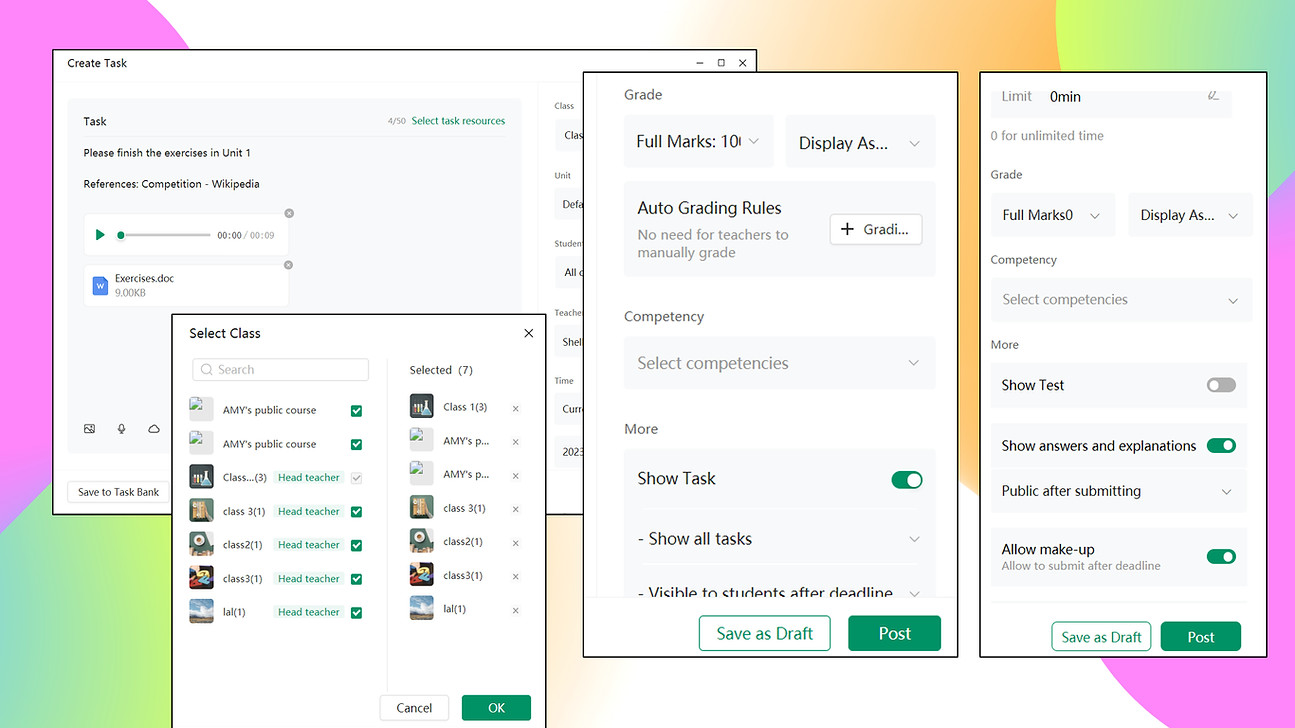
Task: Uncheck the class3(1) checkbox
Action: (x=356, y=579)
